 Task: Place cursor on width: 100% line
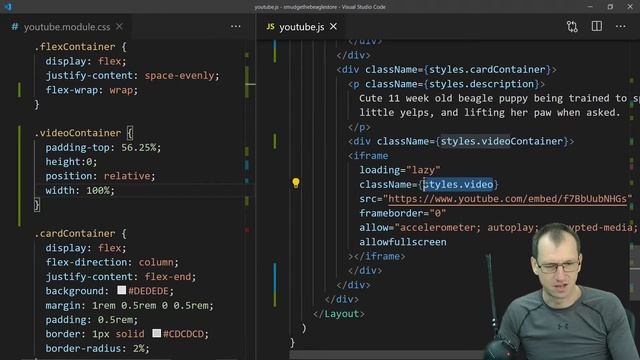tap(80, 191)
